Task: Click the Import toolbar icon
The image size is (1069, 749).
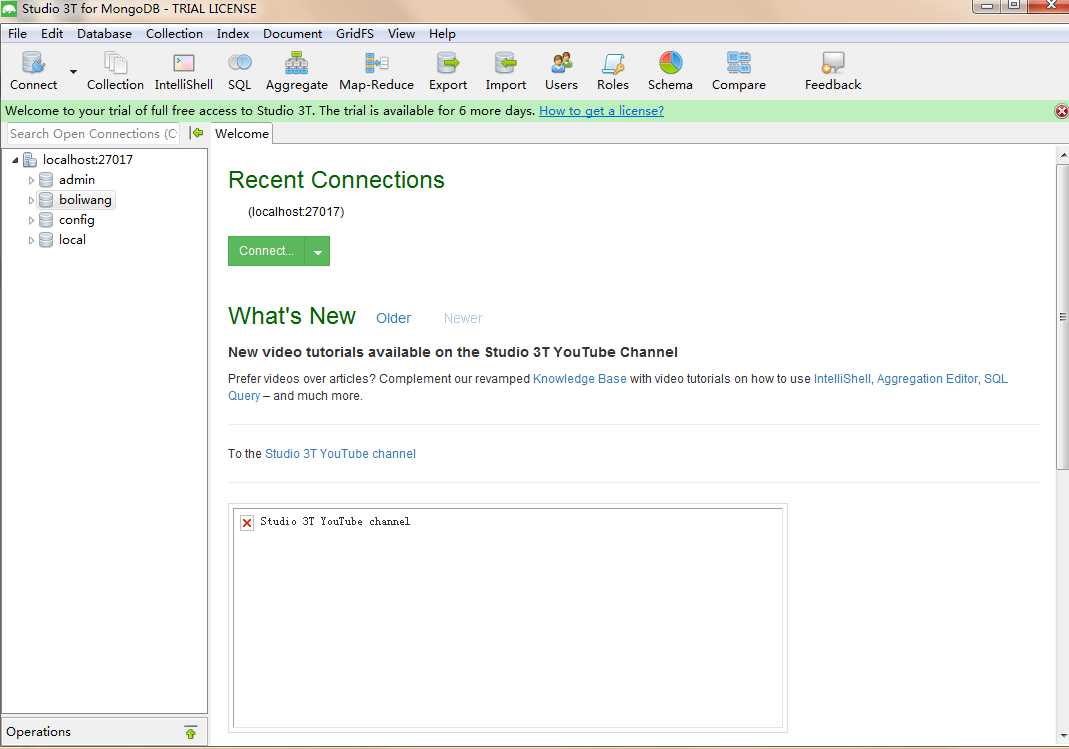Action: click(x=505, y=63)
